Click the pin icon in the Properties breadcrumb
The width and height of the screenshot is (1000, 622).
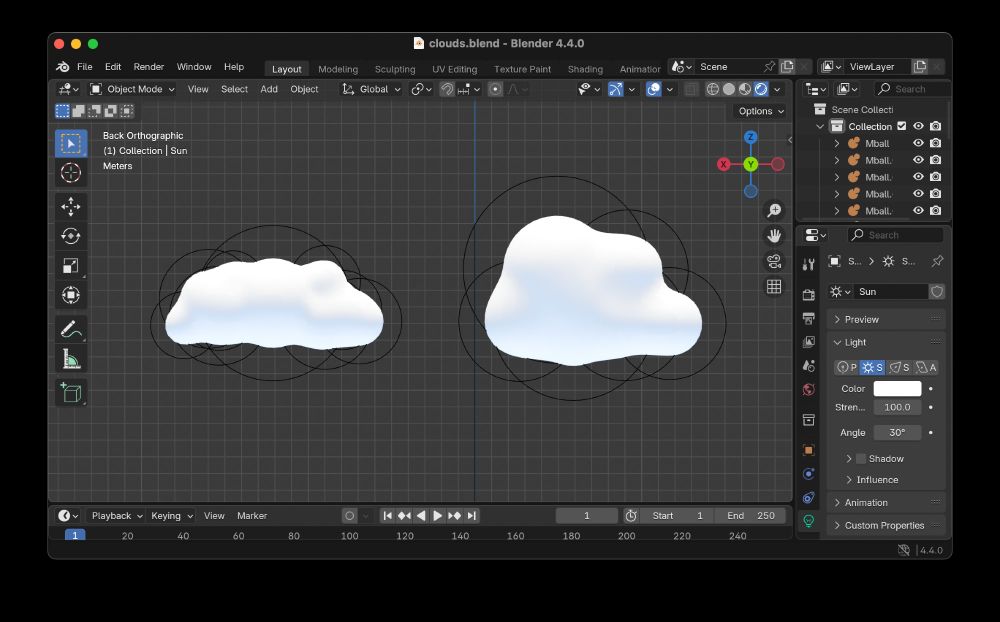tap(937, 261)
